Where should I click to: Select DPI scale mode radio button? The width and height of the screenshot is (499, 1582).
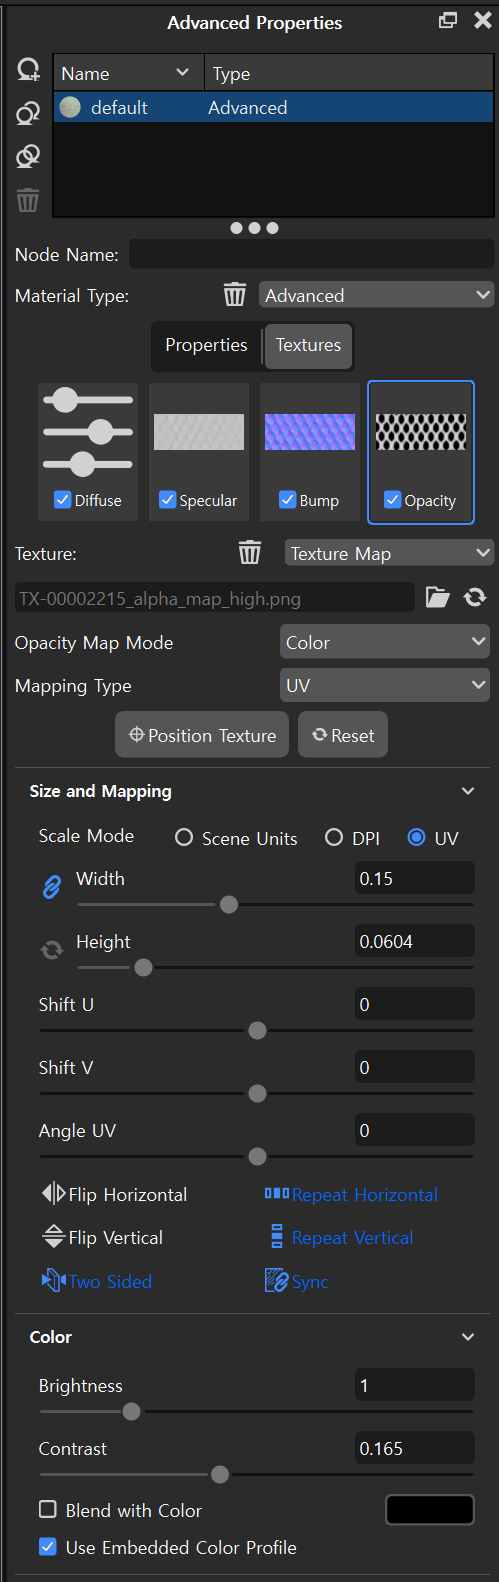334,838
